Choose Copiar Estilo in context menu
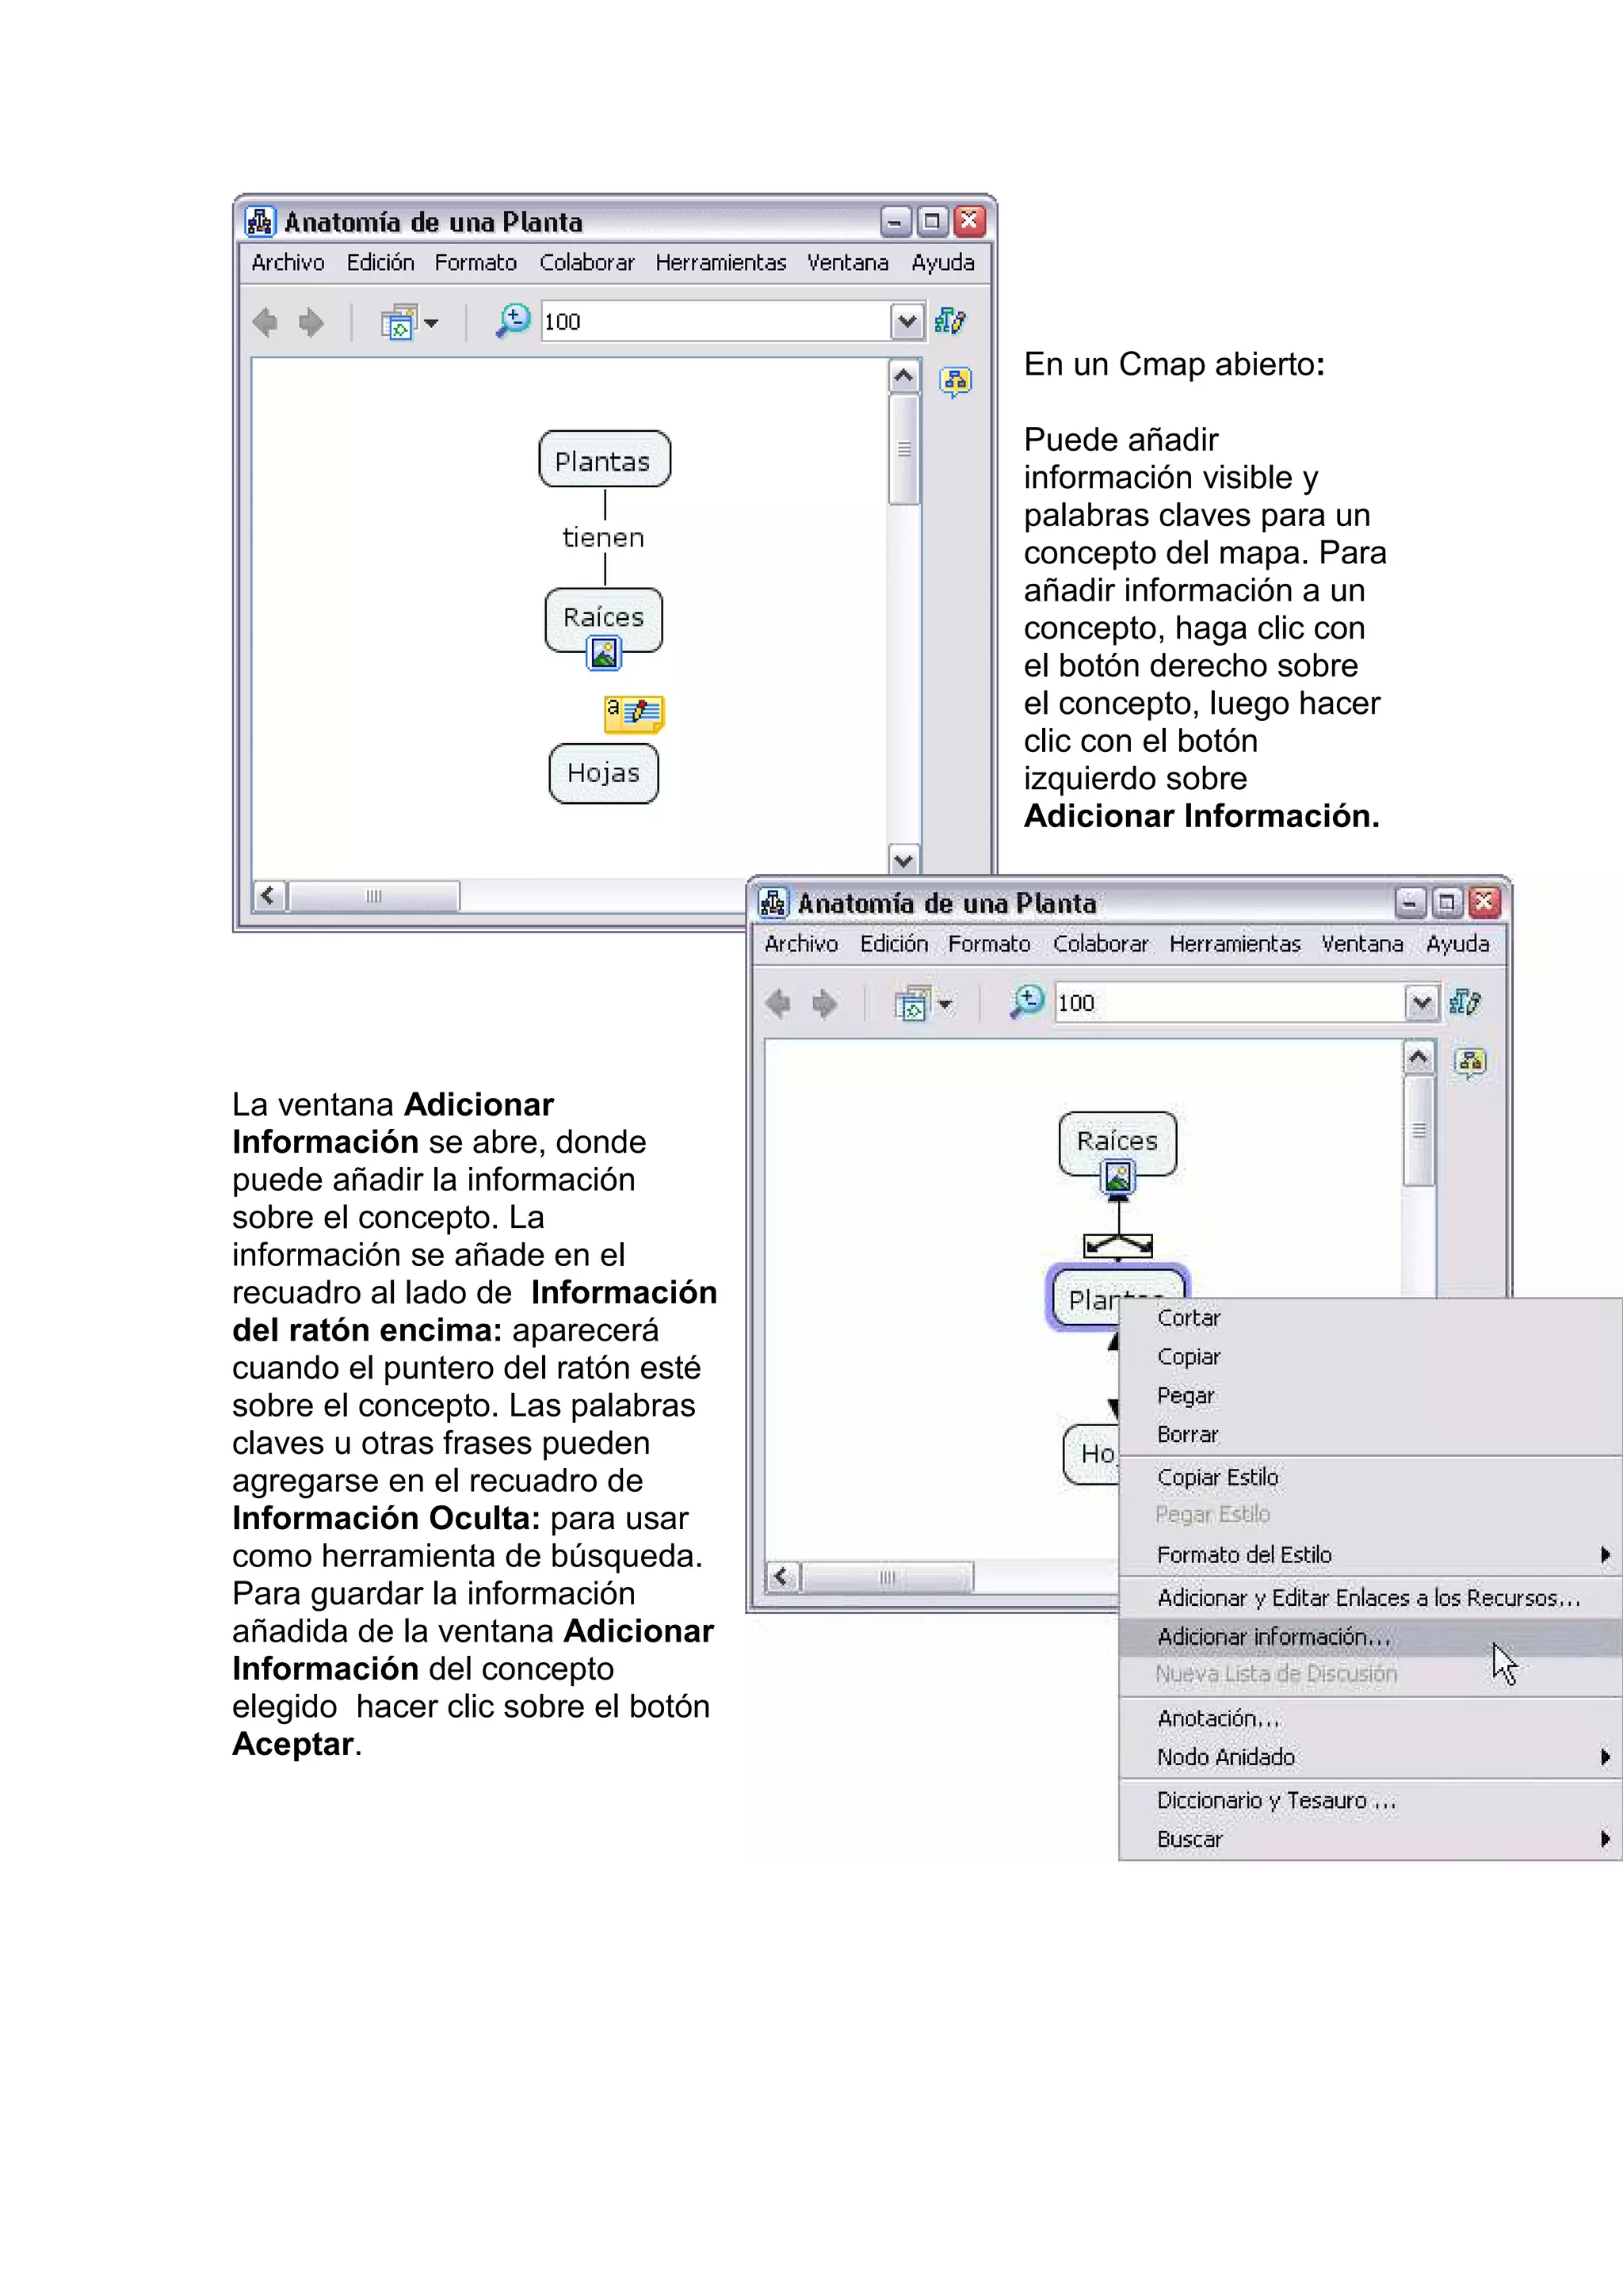Screen dimensions: 1623x2296 pyautogui.click(x=1370, y=1477)
